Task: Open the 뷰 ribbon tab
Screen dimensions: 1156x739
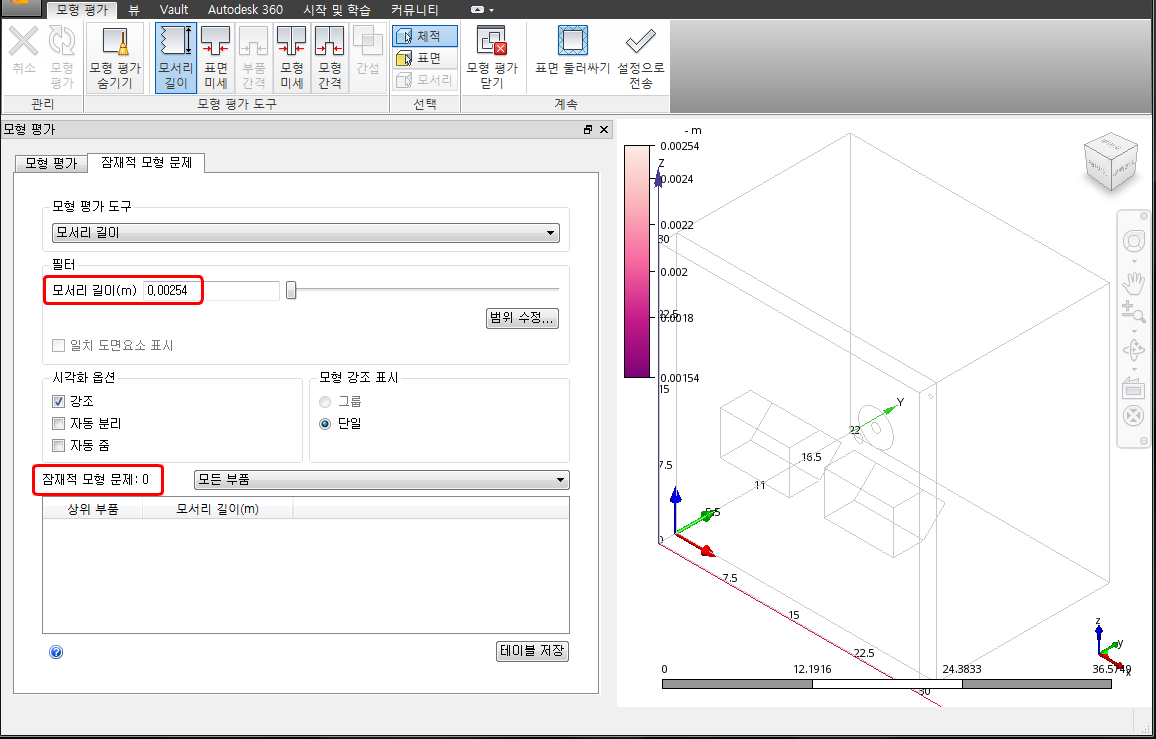Action: coord(133,10)
